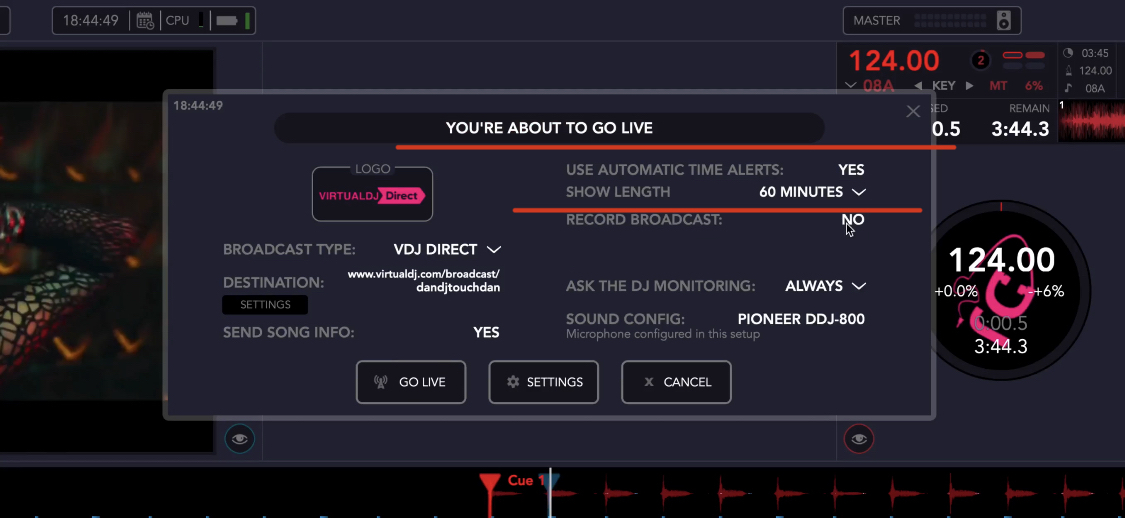Expand the BROADCAST TYPE VDJ DIRECT dropdown
Viewport: 1125px width, 518px height.
tap(447, 249)
